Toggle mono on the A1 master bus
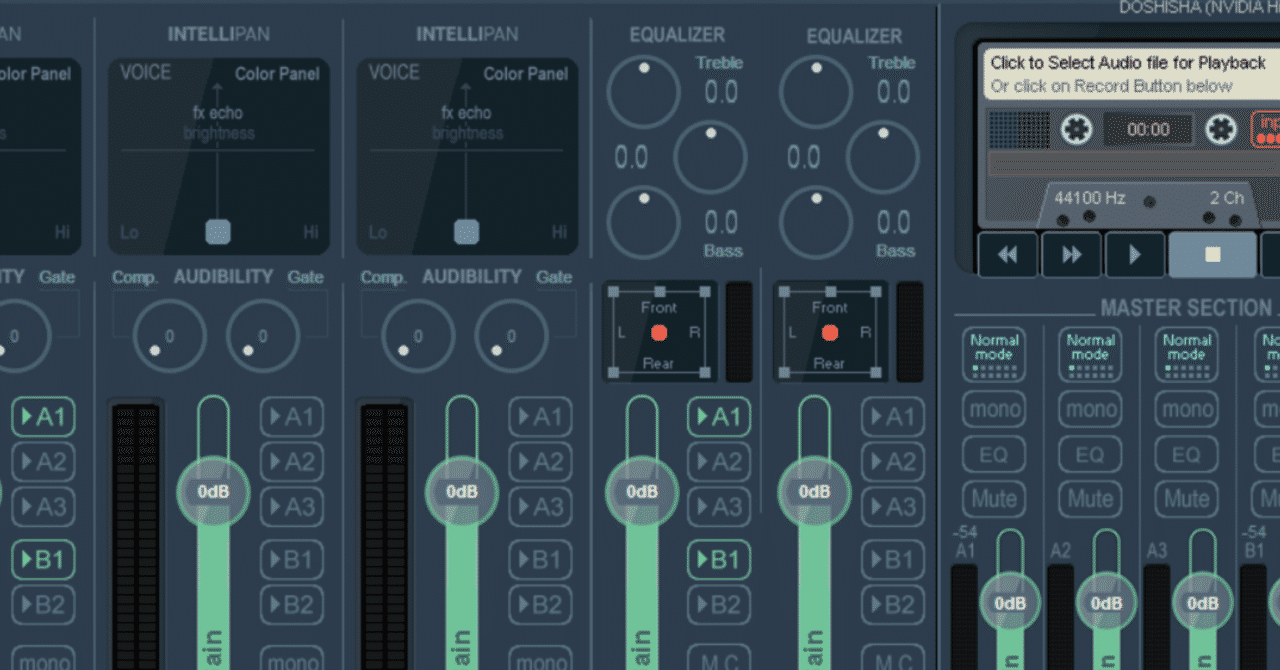Screen dimensions: 1280x670 (994, 409)
